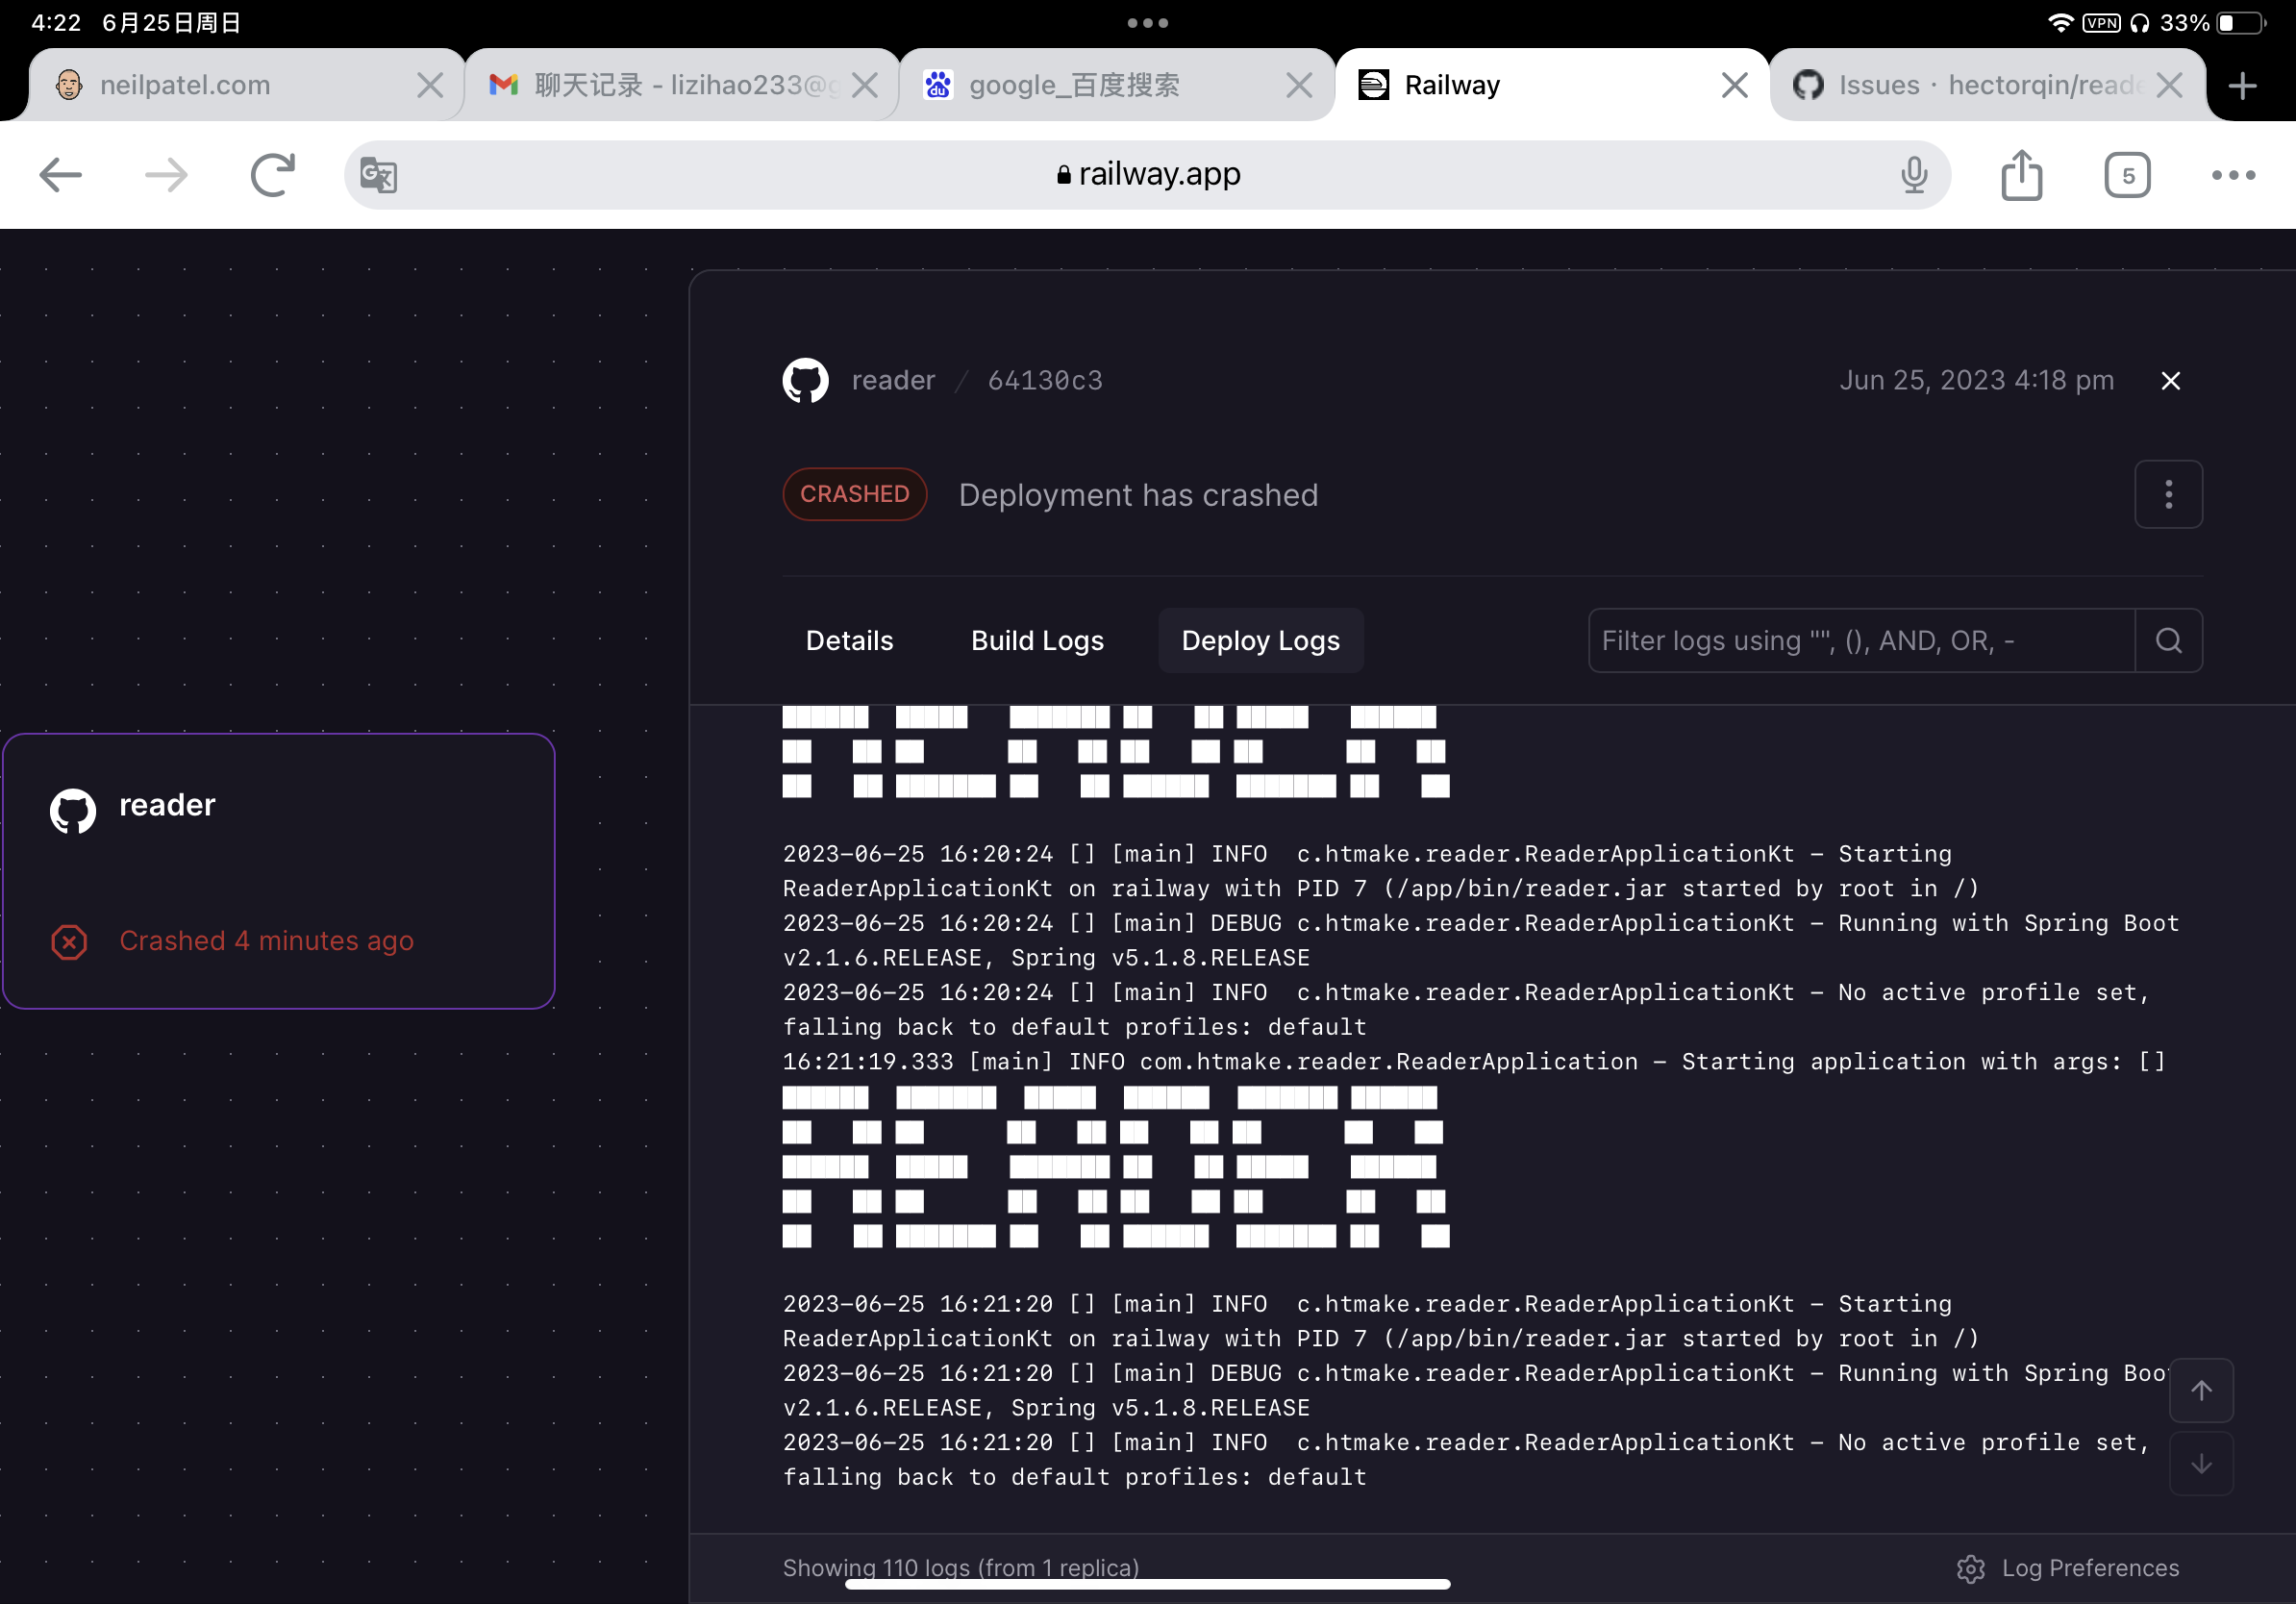Click the translate icon in the address bar
The height and width of the screenshot is (1604, 2296).
(380, 174)
